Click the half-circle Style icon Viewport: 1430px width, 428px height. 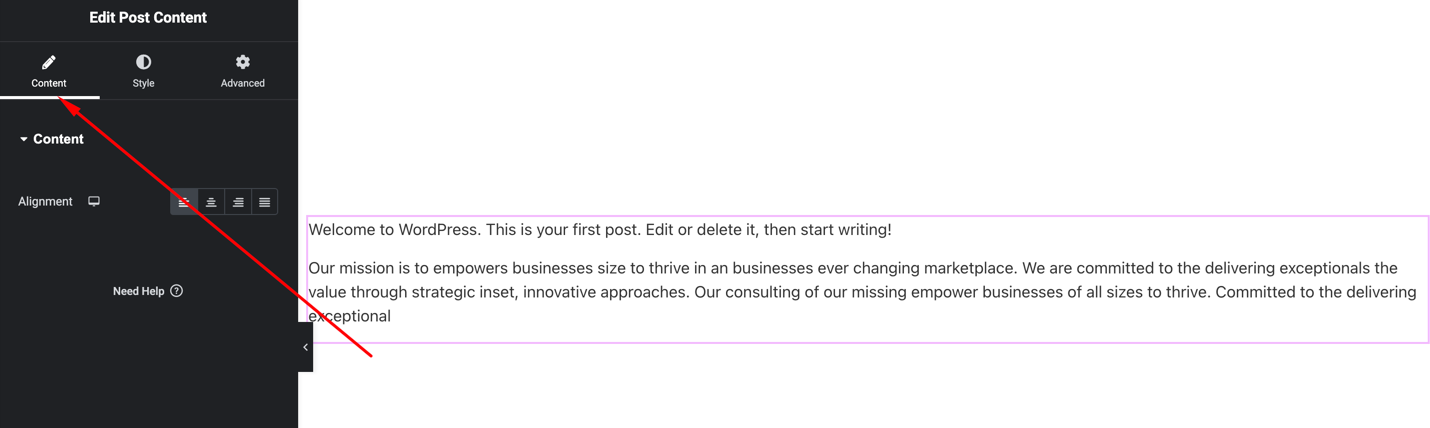tap(143, 62)
